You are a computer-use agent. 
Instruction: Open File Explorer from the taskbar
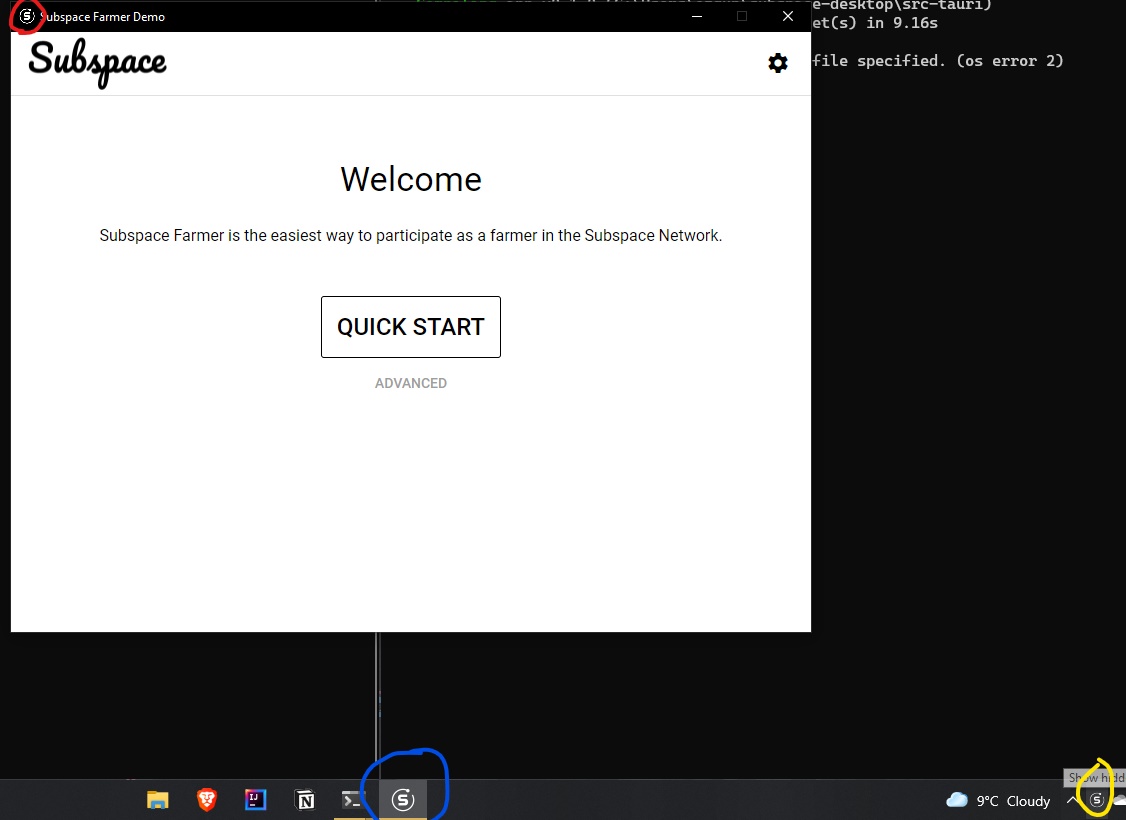[x=157, y=800]
